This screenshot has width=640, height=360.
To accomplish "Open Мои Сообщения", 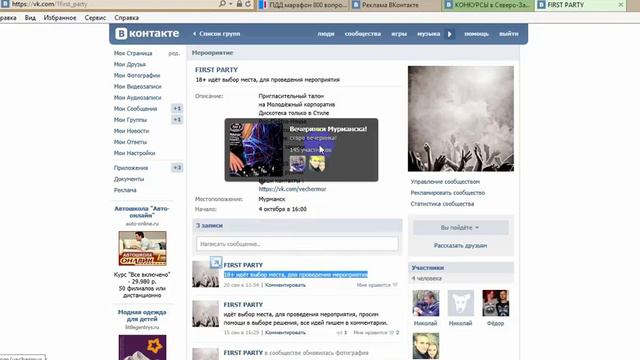I will 136,109.
